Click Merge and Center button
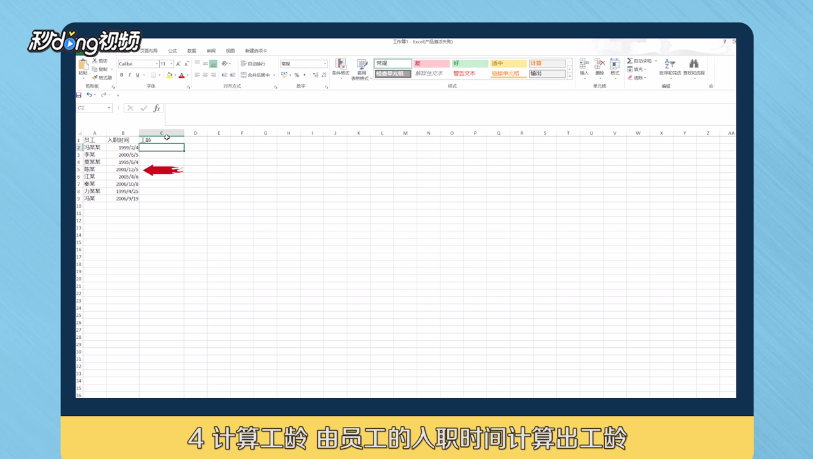This screenshot has height=459, width=813. pyautogui.click(x=255, y=75)
